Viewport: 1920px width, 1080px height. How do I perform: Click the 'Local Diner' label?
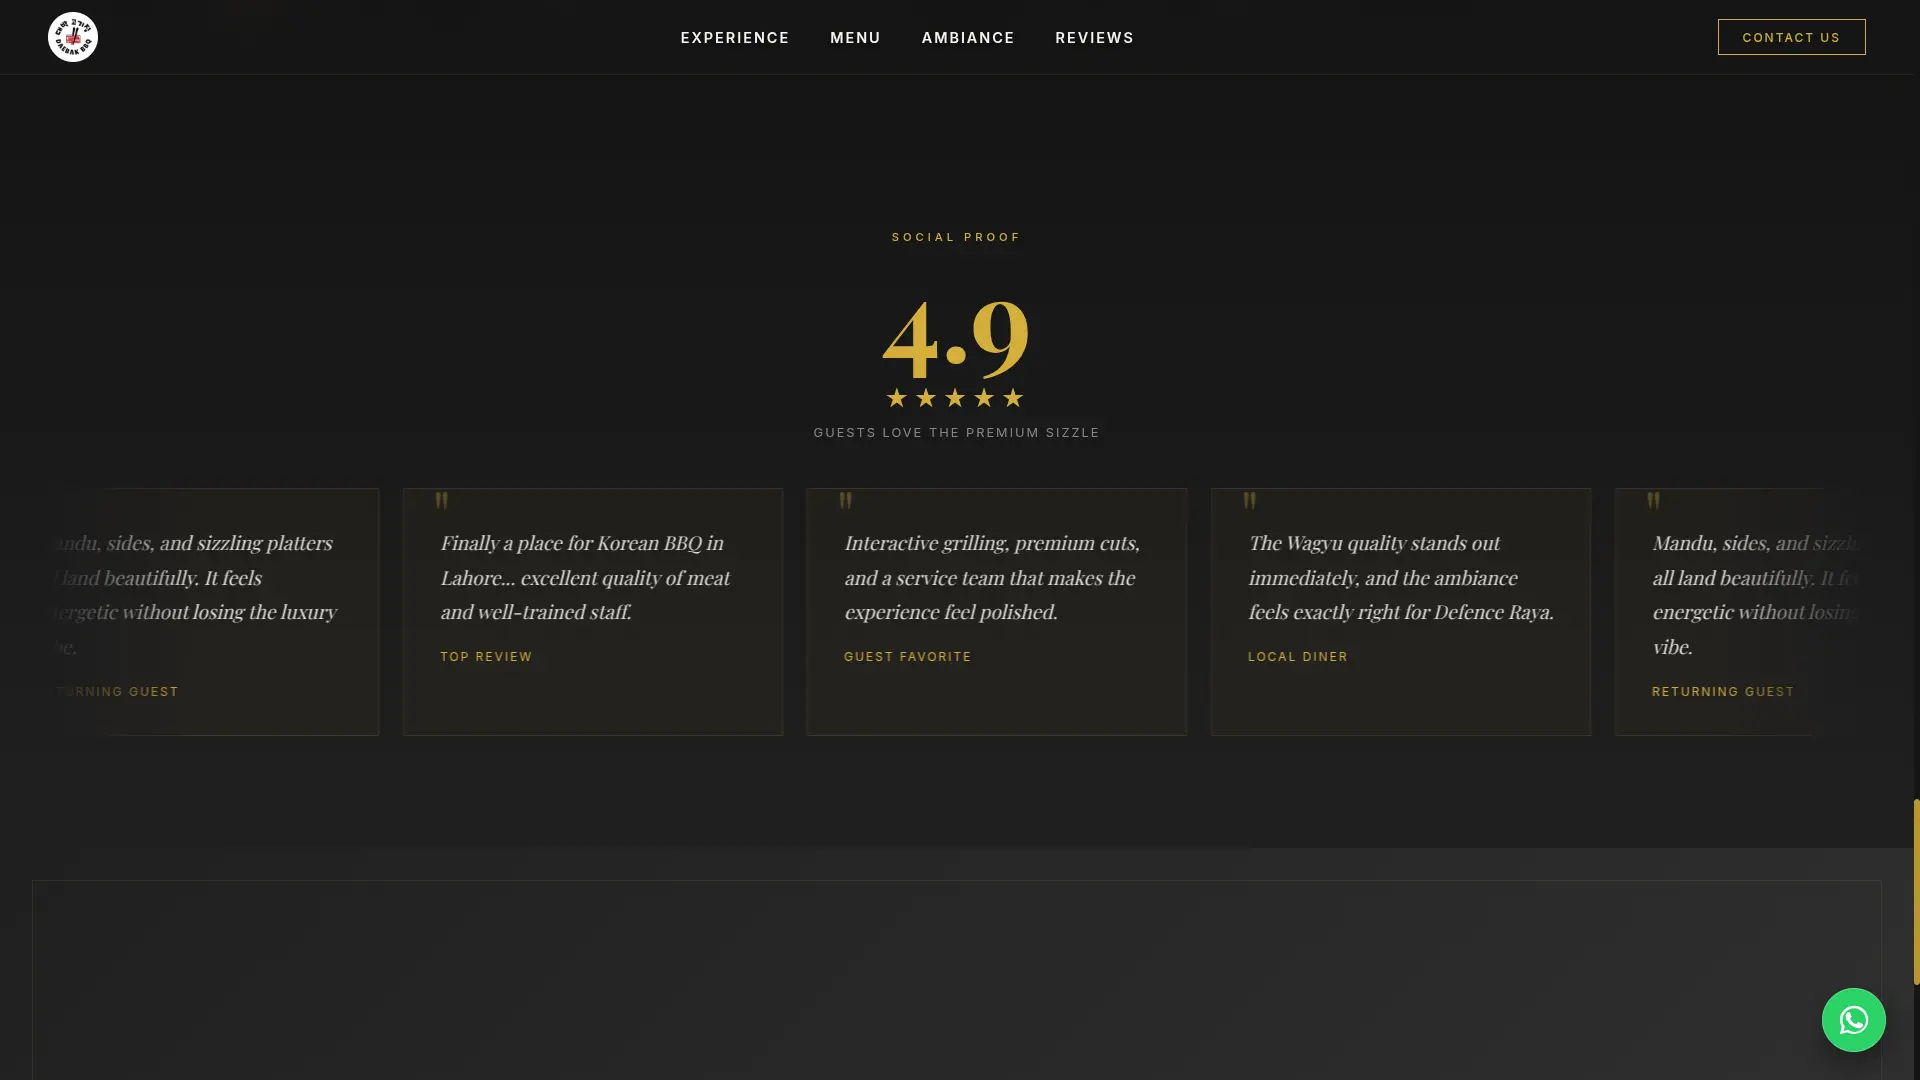pos(1298,657)
